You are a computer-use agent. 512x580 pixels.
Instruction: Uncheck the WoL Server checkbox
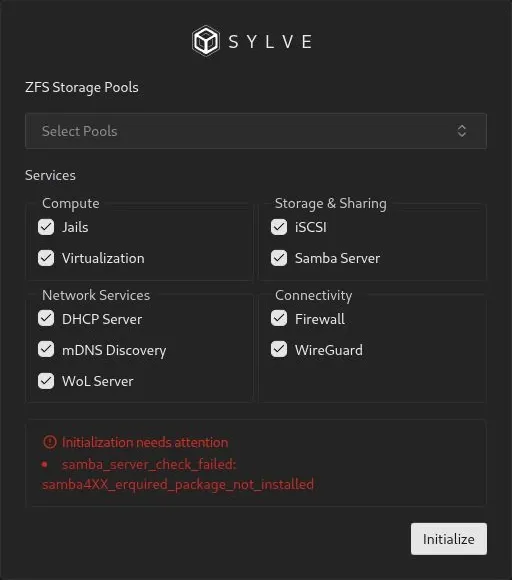click(x=46, y=381)
